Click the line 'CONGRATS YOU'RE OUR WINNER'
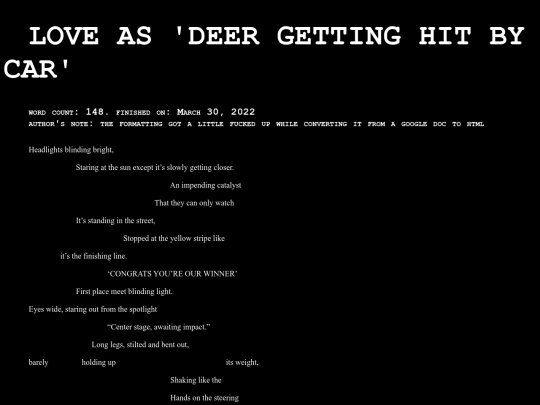540x405 pixels. [x=172, y=274]
